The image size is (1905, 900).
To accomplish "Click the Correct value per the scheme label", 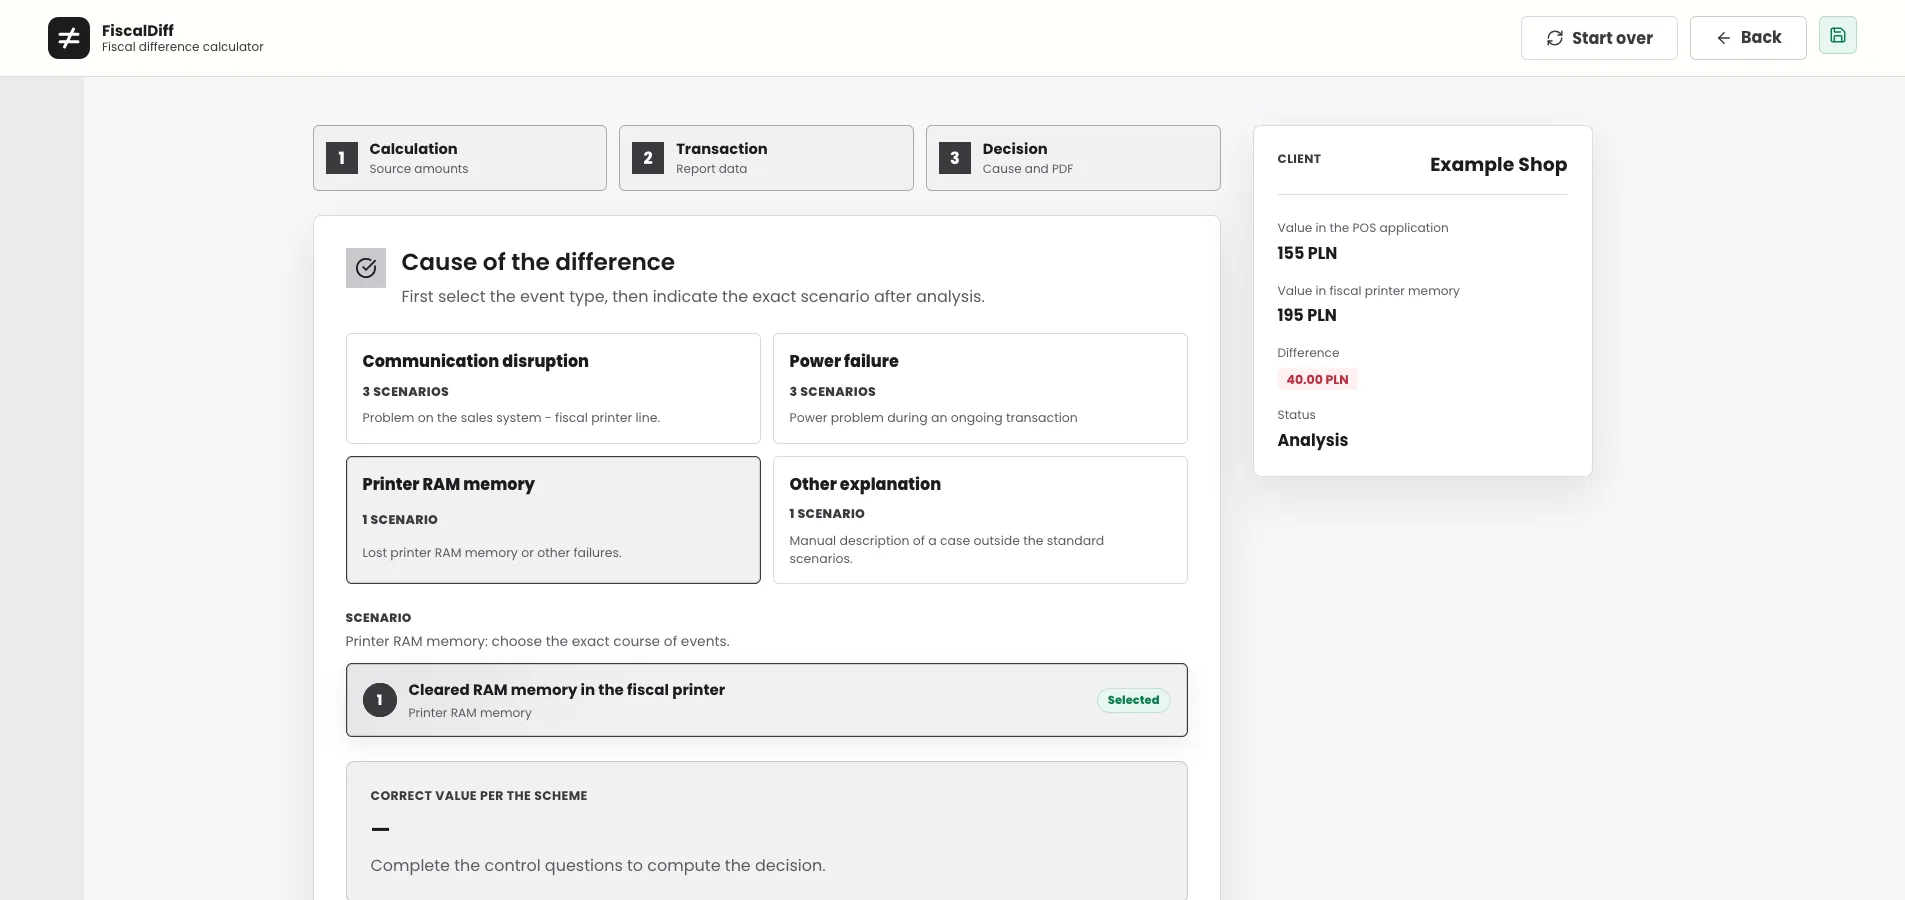I will (x=479, y=796).
